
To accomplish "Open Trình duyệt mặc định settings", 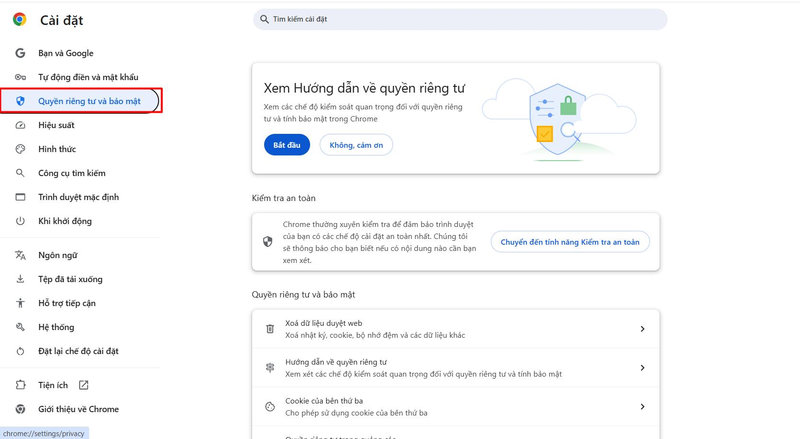I will pos(79,197).
